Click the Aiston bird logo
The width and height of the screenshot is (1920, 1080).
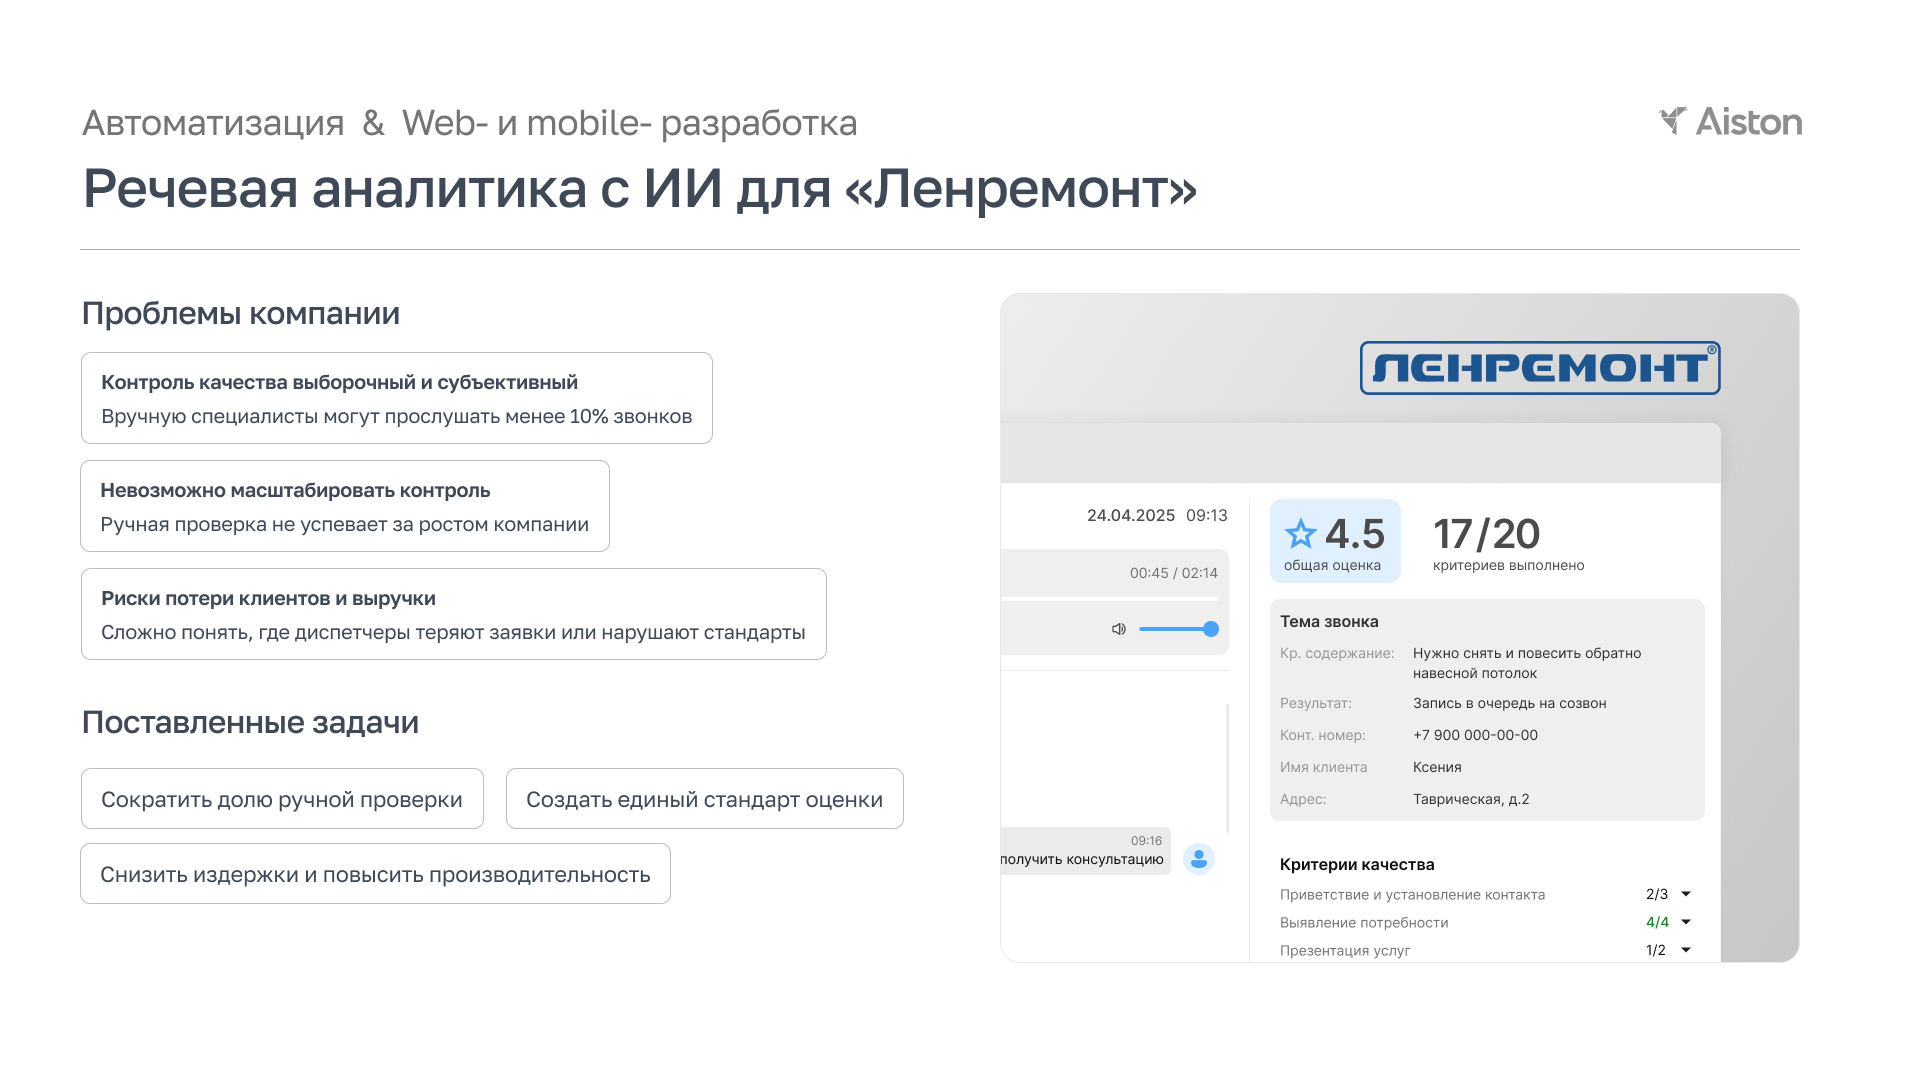point(1672,121)
